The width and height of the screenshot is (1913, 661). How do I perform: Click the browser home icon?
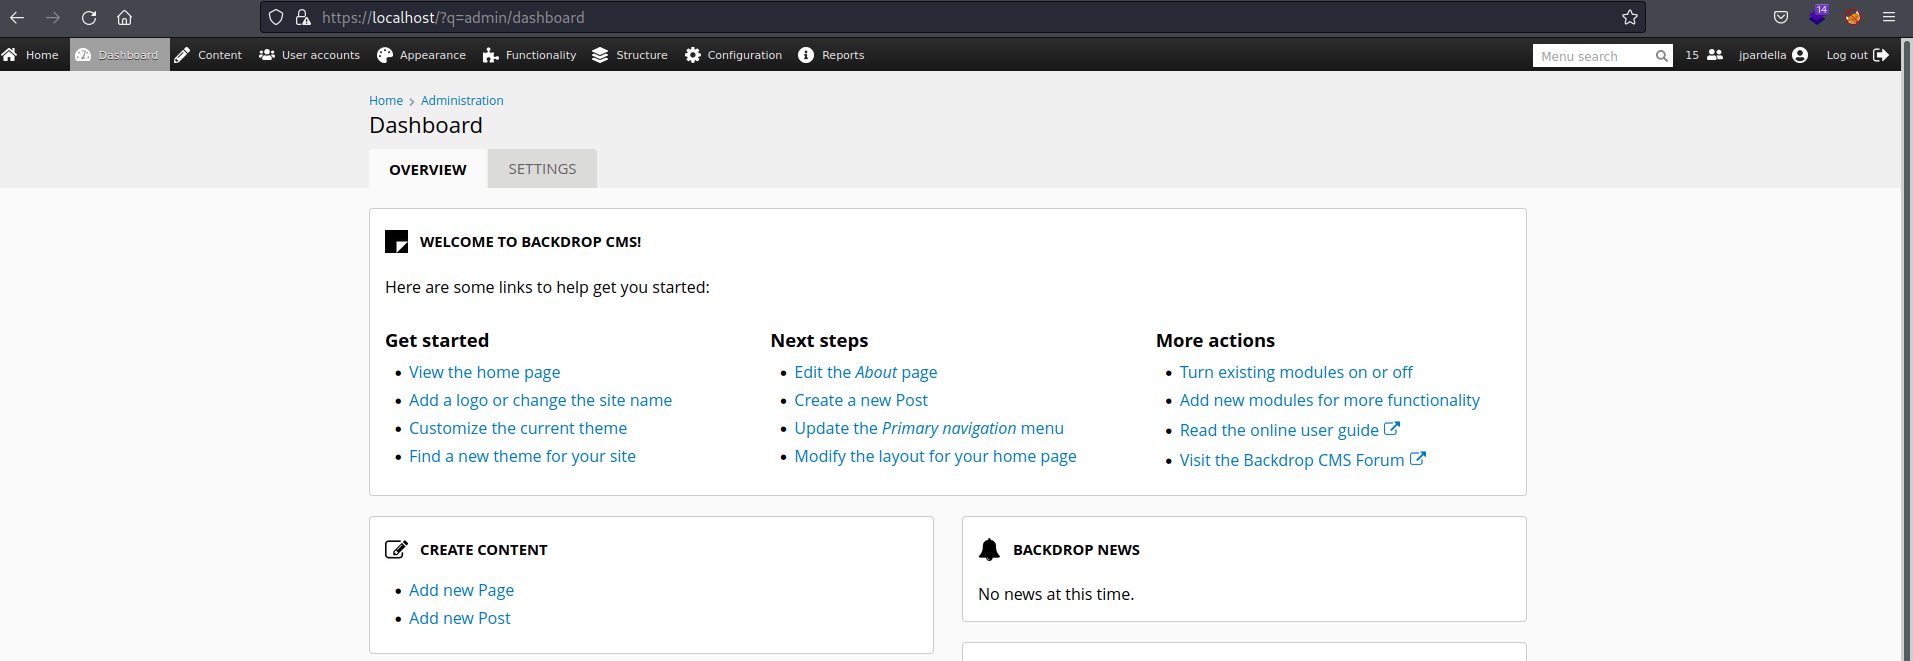coord(124,18)
